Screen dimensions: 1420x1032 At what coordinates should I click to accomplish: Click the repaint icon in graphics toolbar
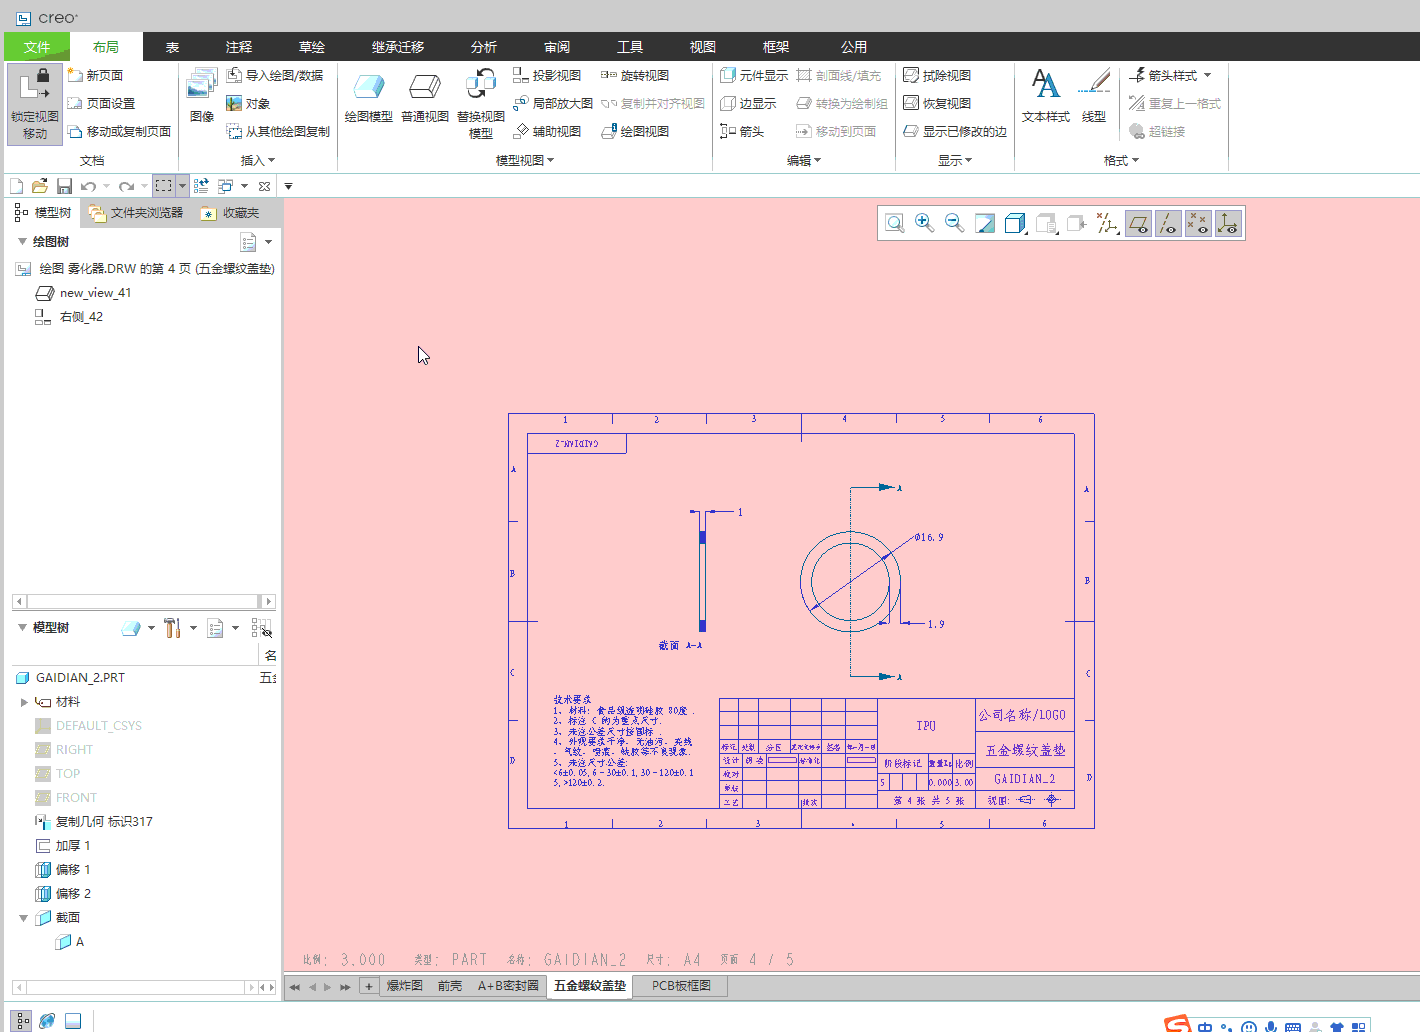point(985,223)
